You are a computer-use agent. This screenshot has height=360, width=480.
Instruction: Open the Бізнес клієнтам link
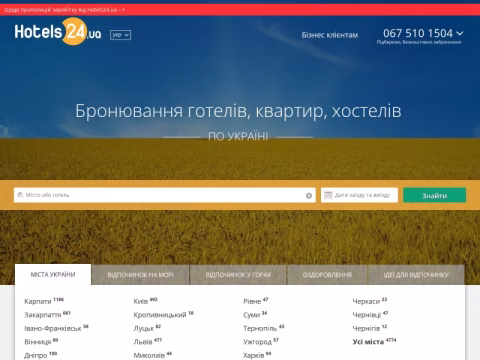tap(330, 35)
